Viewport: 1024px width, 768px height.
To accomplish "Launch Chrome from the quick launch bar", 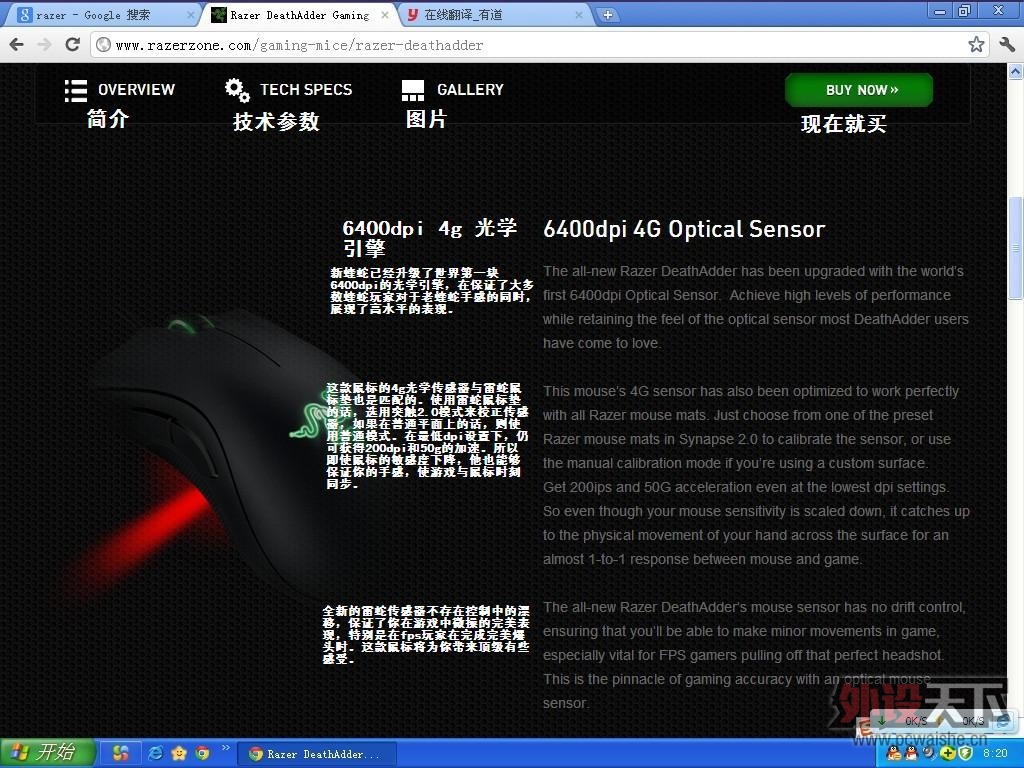I will (x=202, y=754).
